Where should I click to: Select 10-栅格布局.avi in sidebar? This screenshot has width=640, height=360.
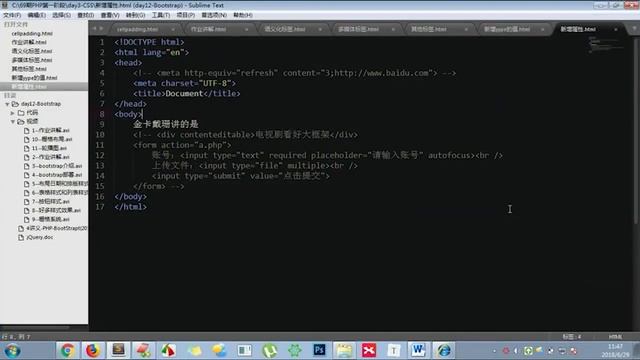coord(52,140)
